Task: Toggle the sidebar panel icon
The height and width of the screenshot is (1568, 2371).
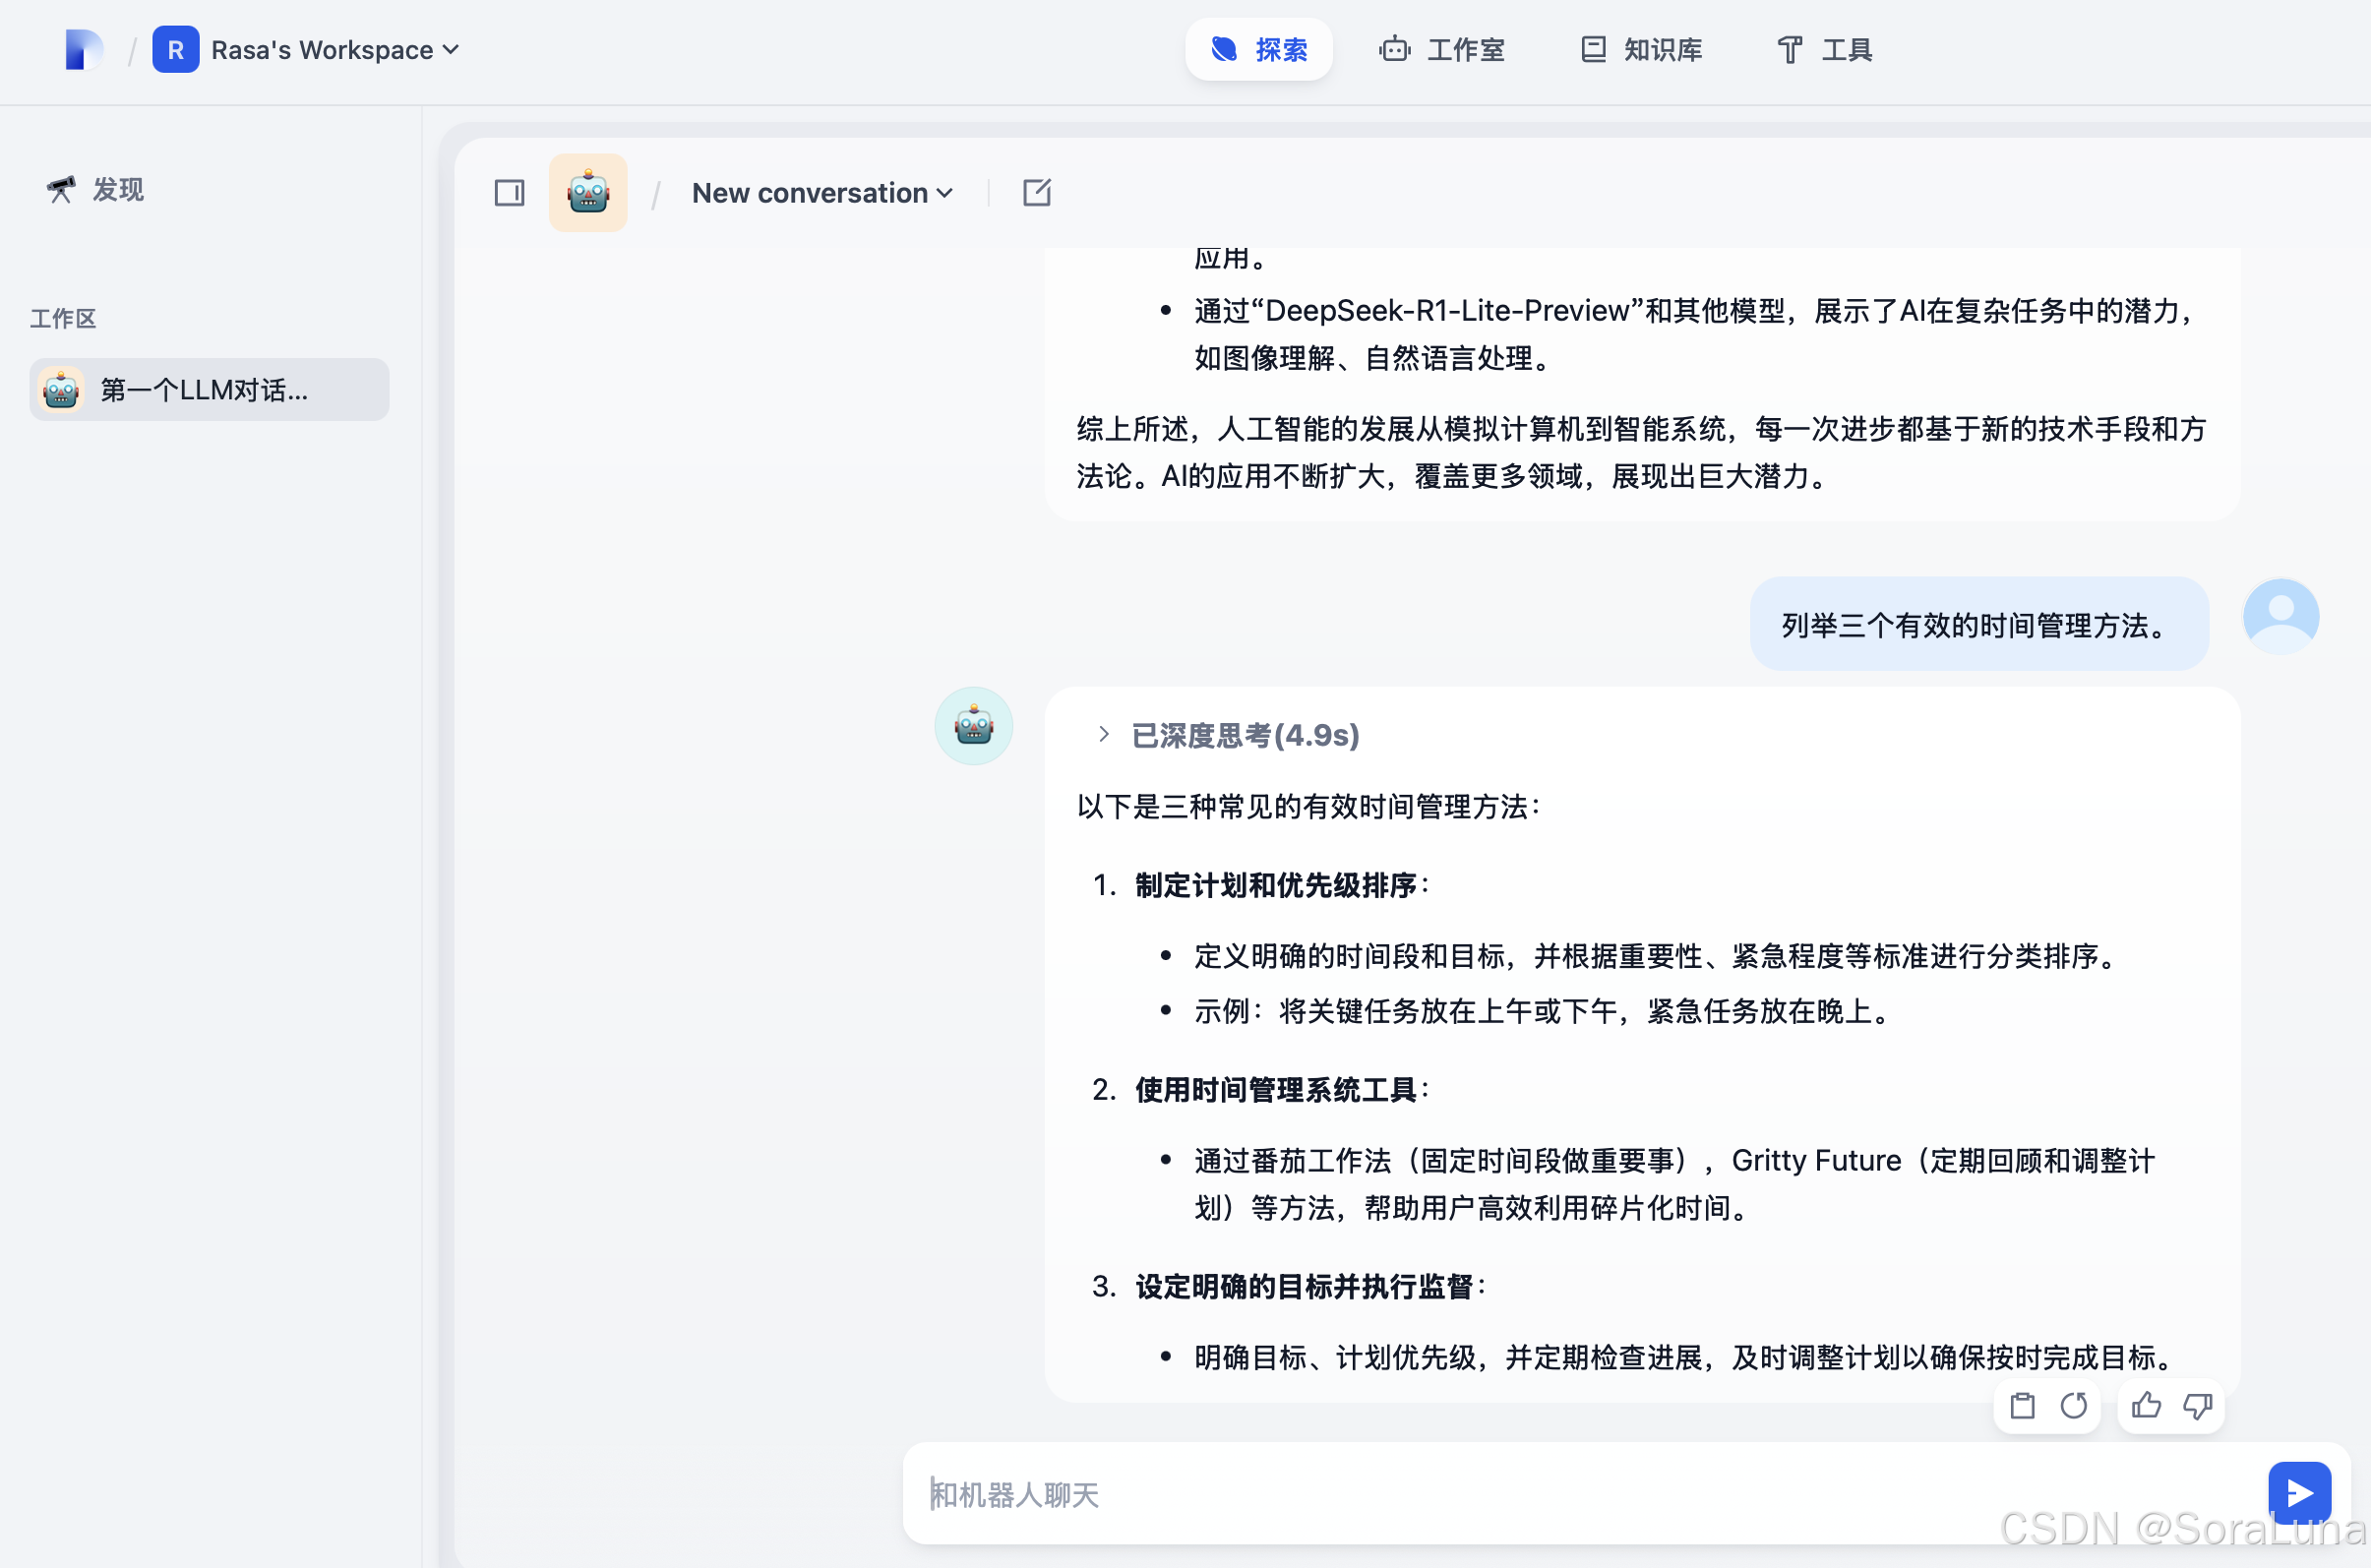Action: tap(509, 192)
